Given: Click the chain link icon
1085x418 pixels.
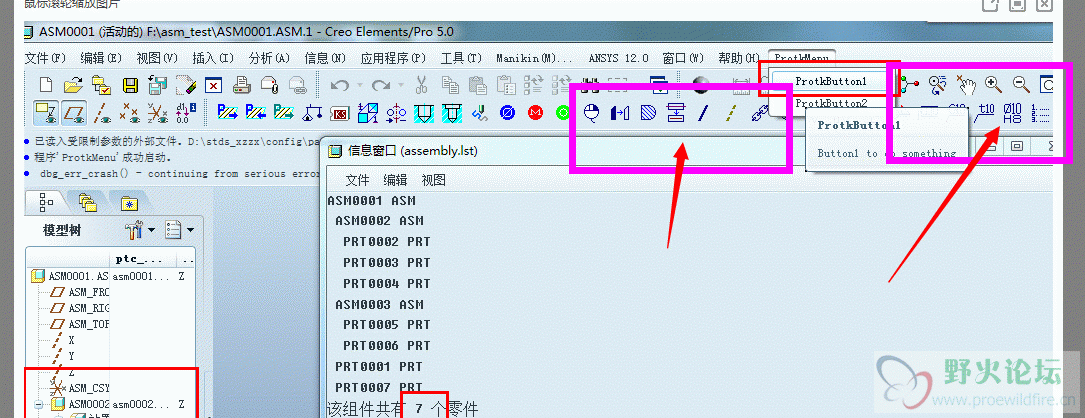Looking at the screenshot, I should (760, 112).
